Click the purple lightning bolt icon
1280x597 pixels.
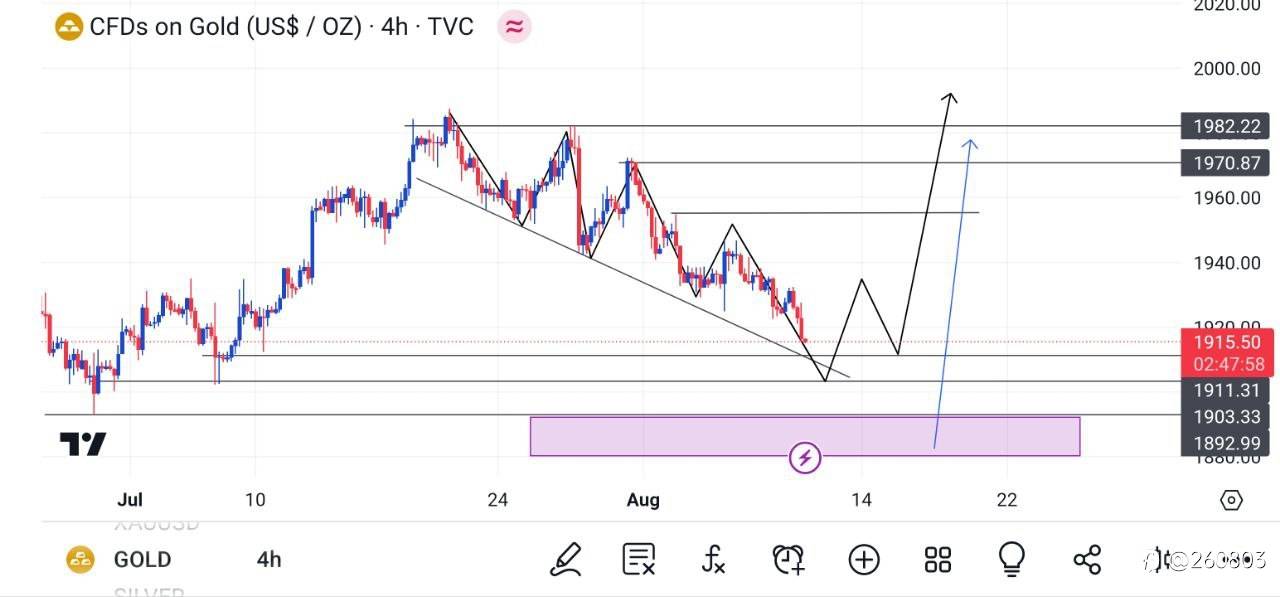pyautogui.click(x=806, y=458)
